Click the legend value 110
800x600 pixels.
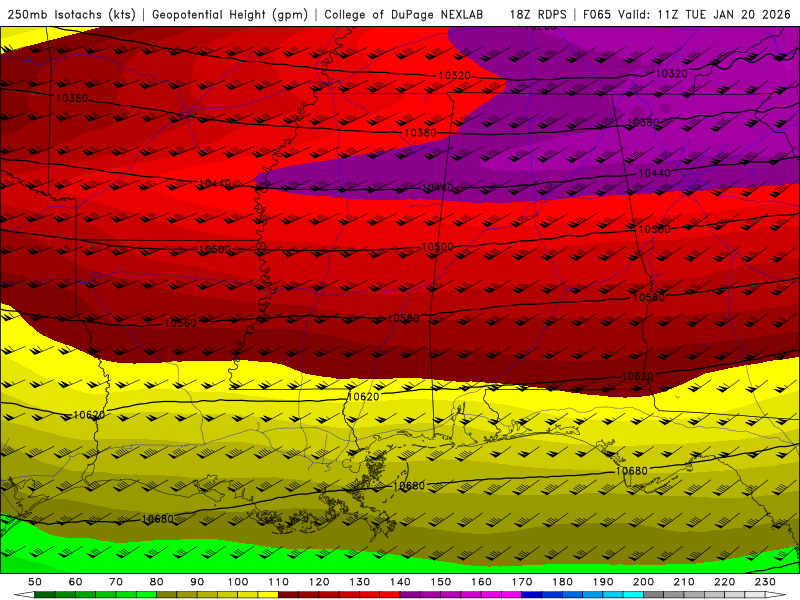pos(279,582)
